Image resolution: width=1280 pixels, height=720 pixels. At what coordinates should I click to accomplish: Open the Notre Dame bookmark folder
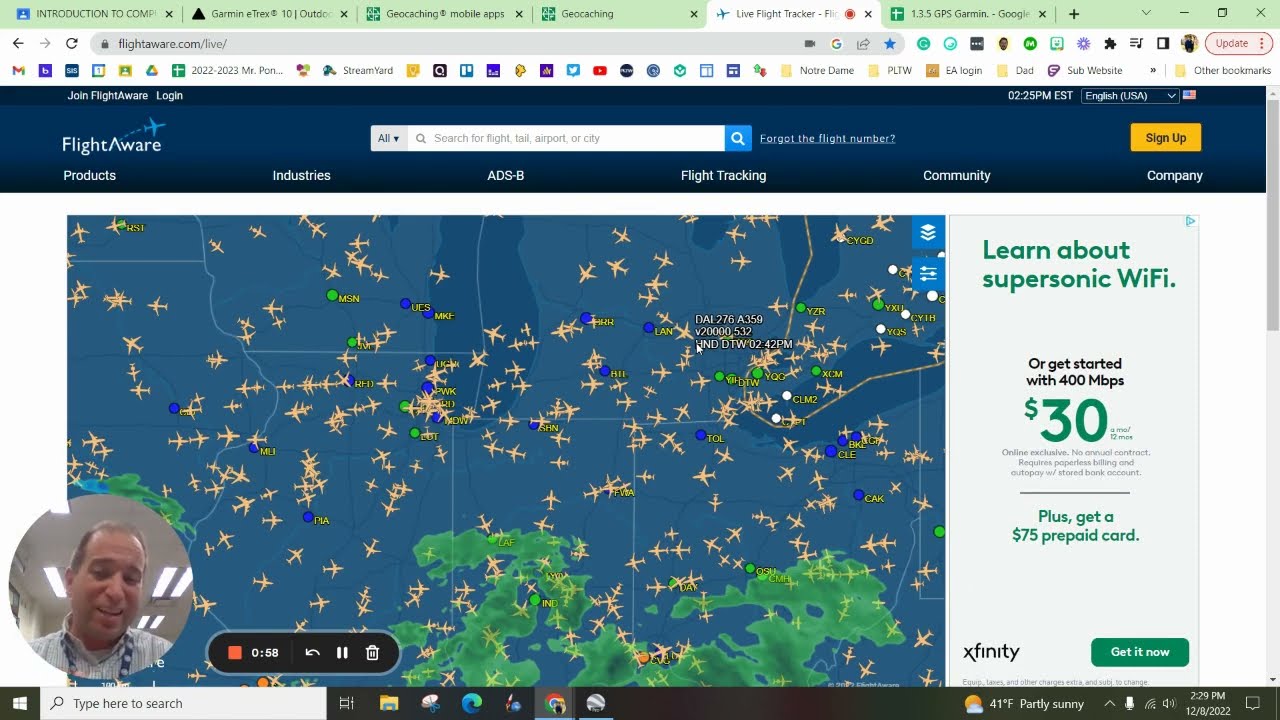[817, 71]
